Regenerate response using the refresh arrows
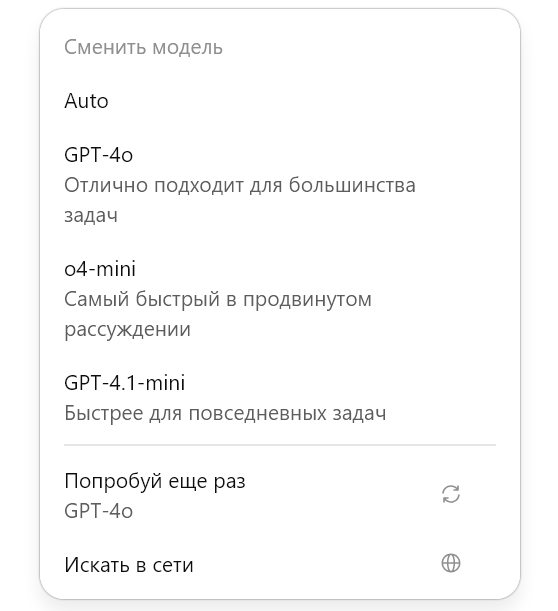 tap(451, 494)
